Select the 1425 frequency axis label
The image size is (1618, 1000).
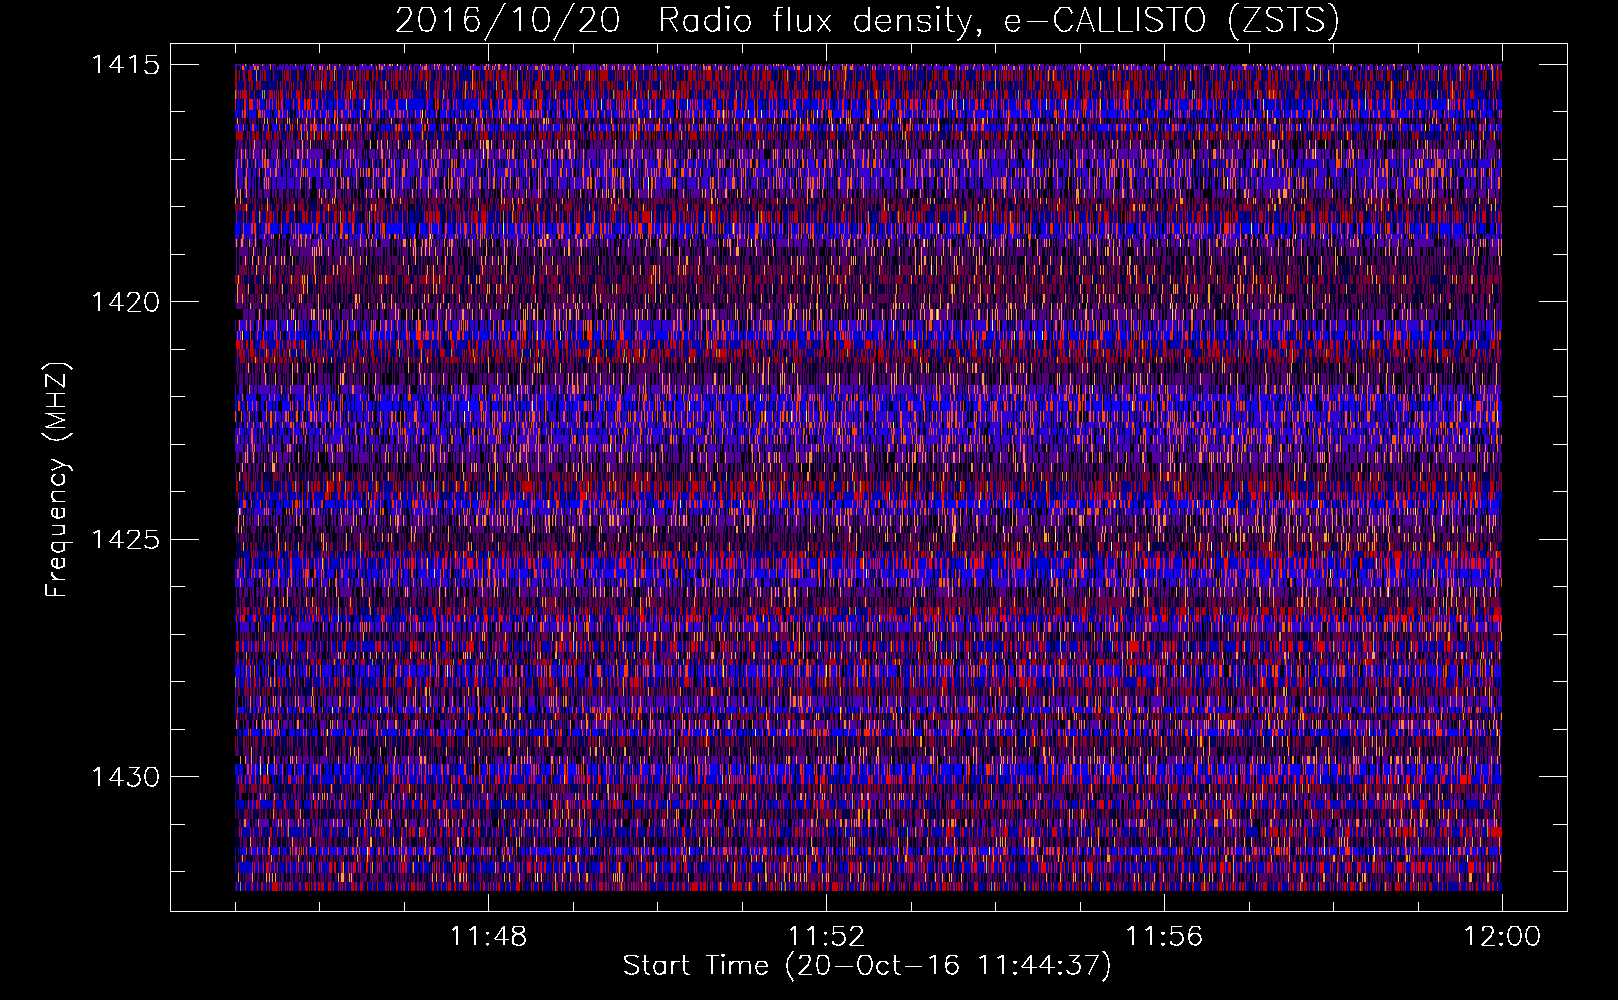(x=125, y=540)
